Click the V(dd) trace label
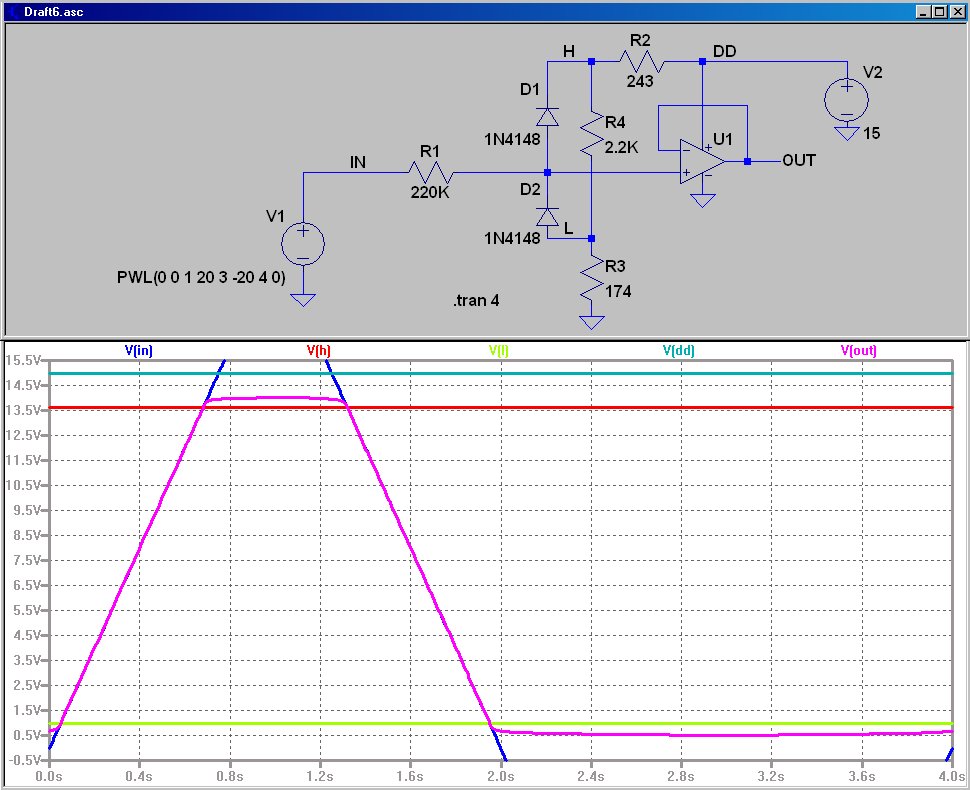The image size is (970, 790). (679, 350)
